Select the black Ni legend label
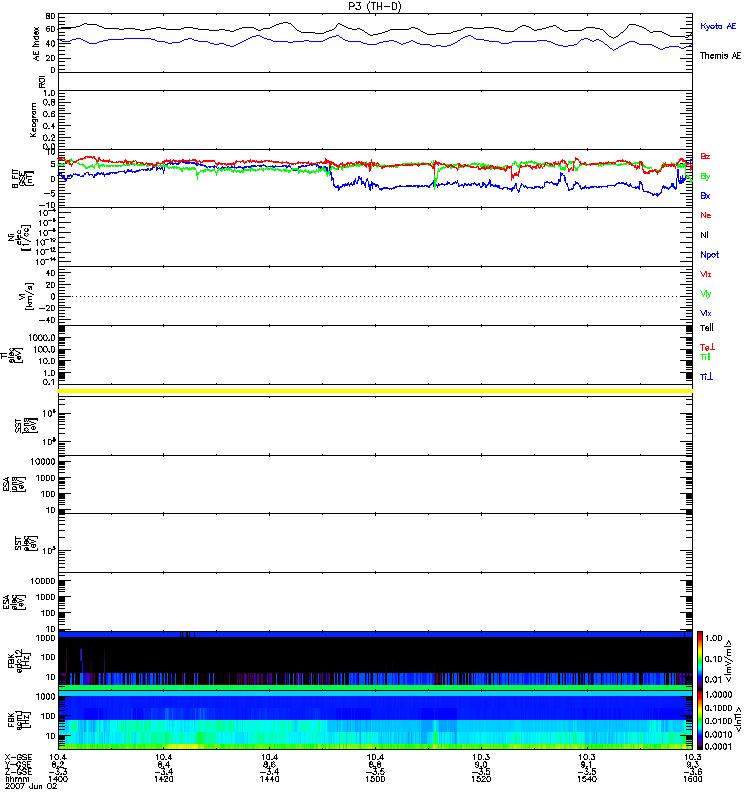This screenshot has width=750, height=800. coord(705,235)
